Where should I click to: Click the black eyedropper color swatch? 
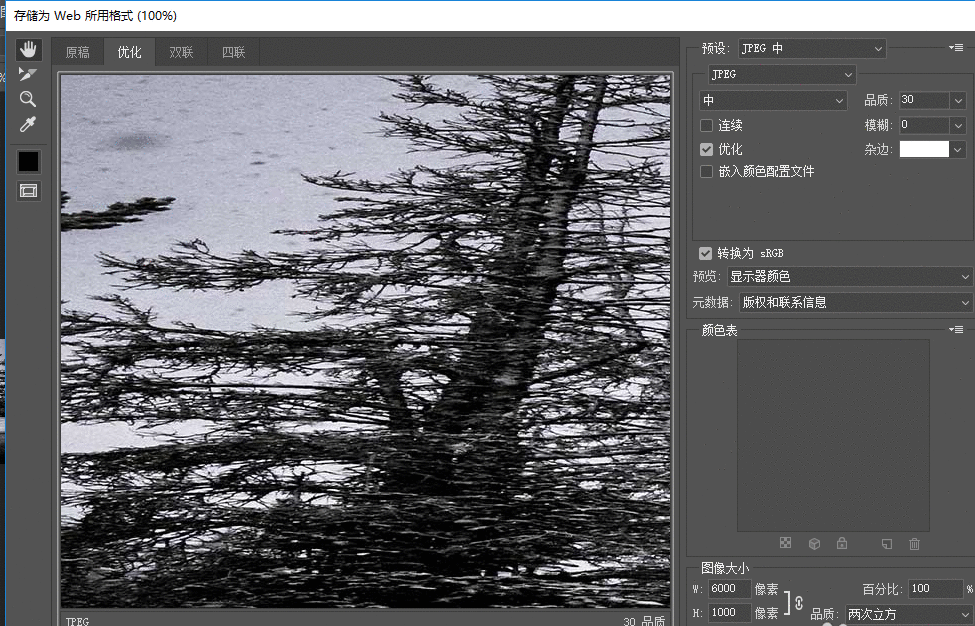[x=28, y=161]
